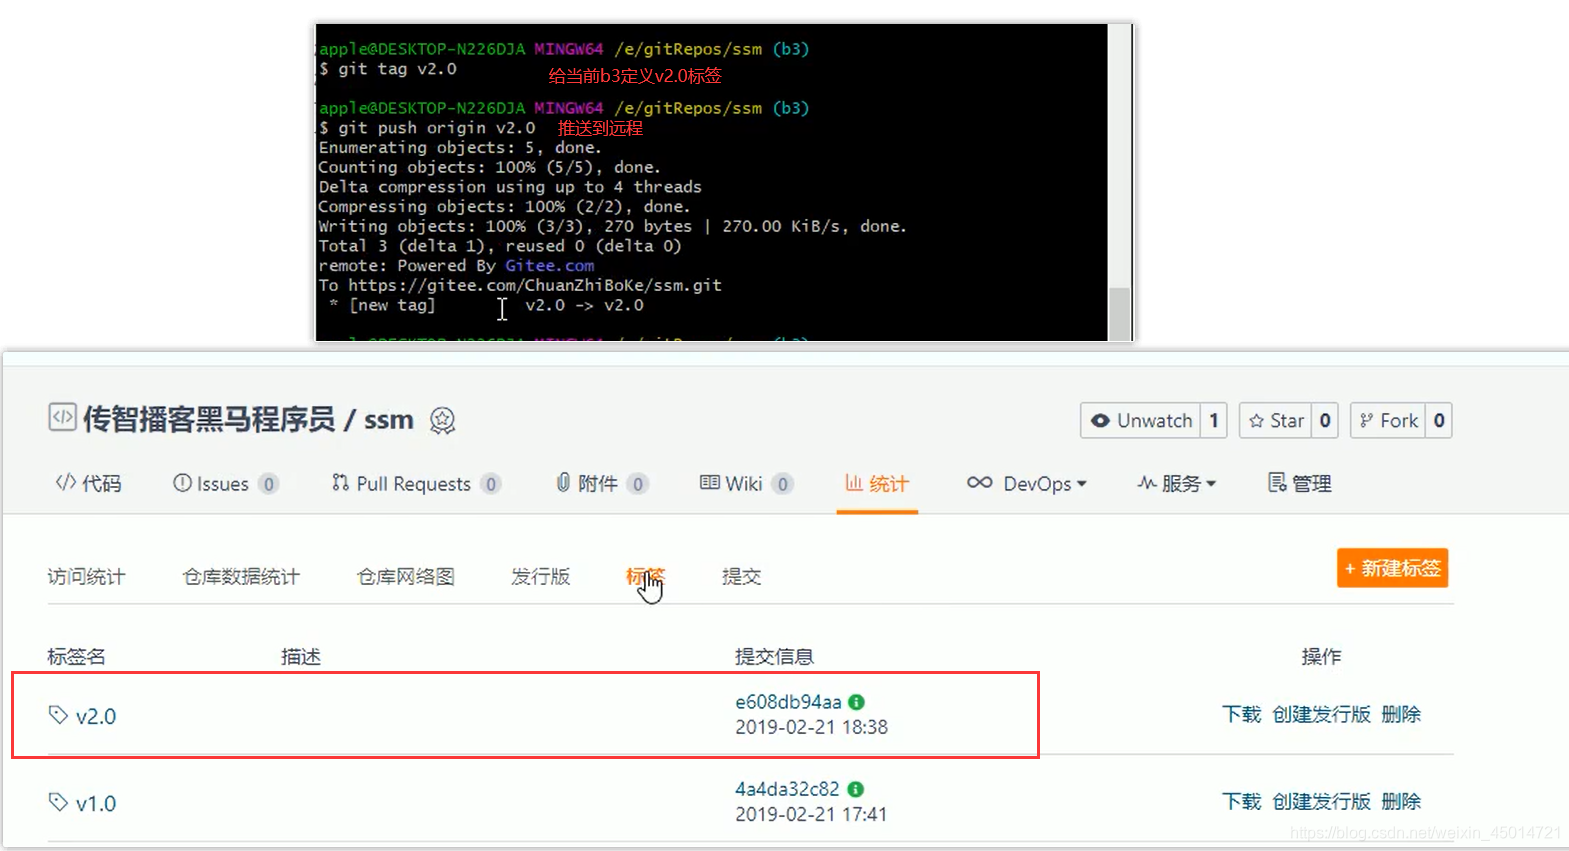Open the 附件 attachments tab

pyautogui.click(x=602, y=484)
